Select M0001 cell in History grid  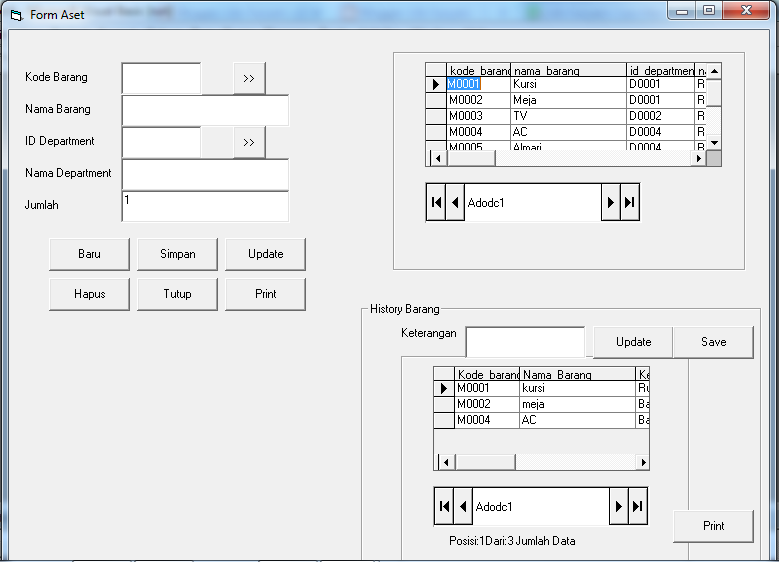pos(486,388)
